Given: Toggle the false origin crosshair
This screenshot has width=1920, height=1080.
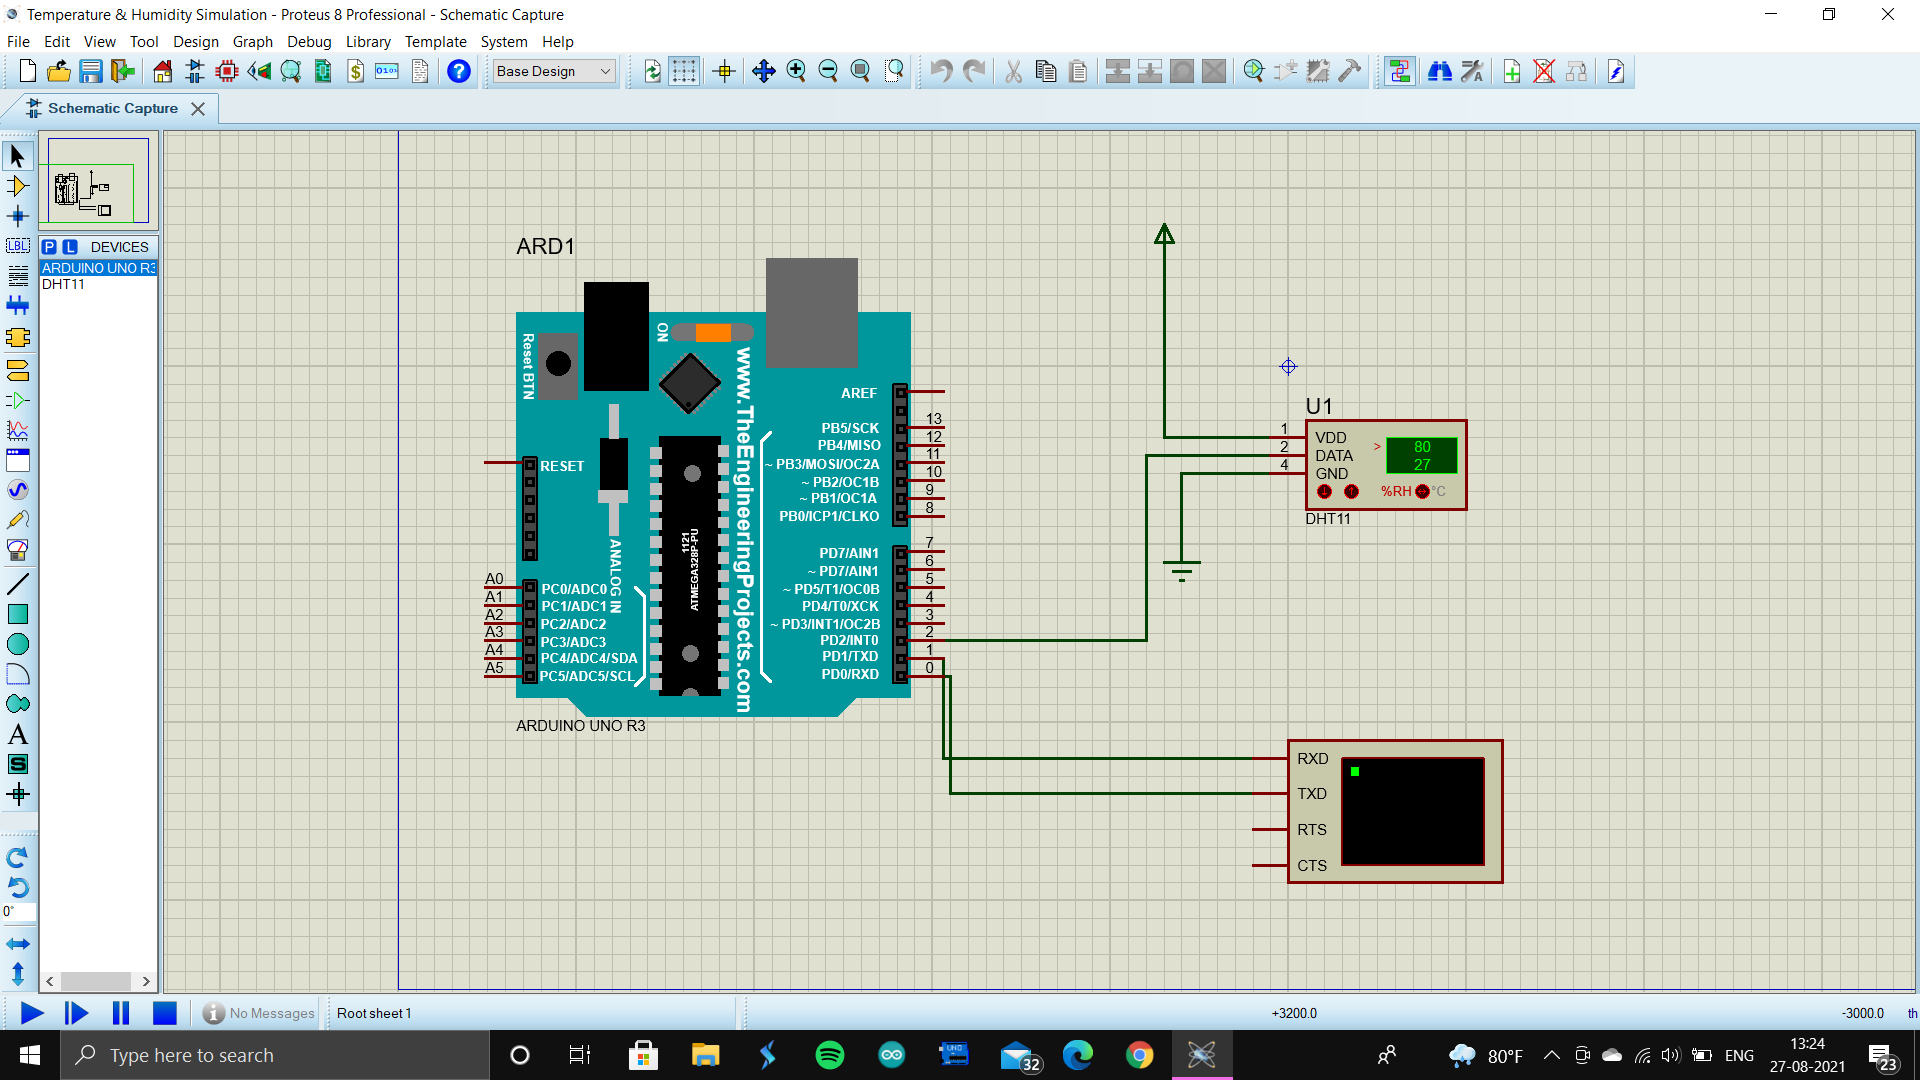Looking at the screenshot, I should [725, 71].
